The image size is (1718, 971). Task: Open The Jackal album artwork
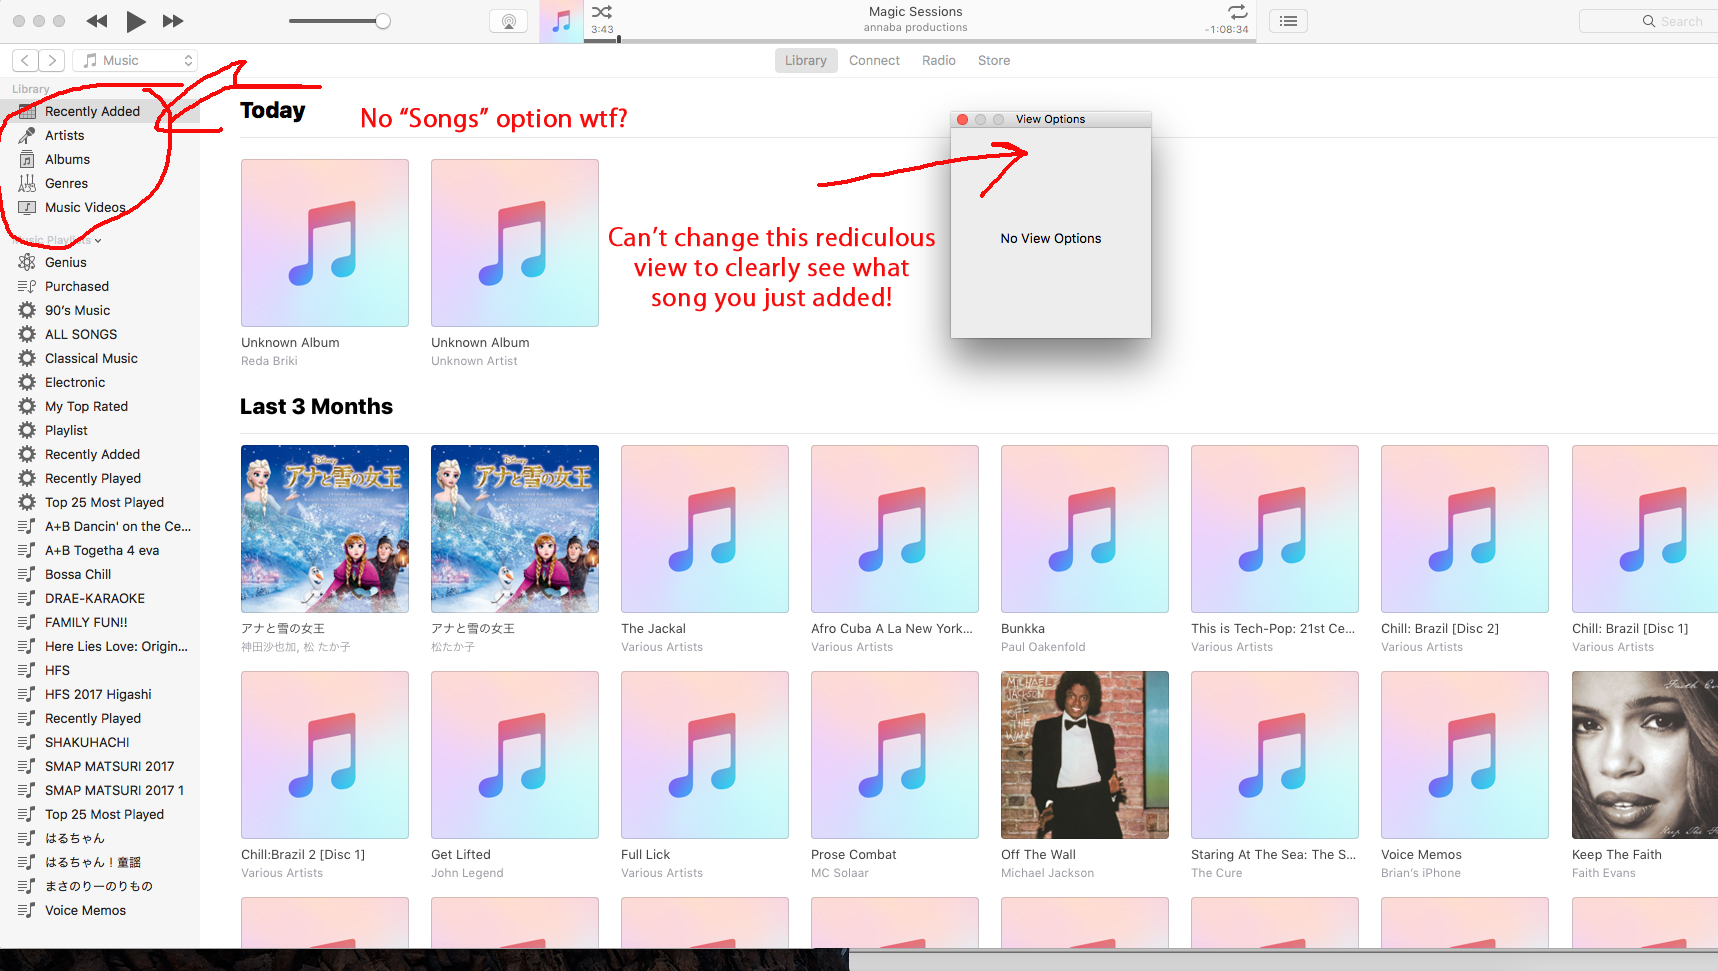click(x=705, y=529)
